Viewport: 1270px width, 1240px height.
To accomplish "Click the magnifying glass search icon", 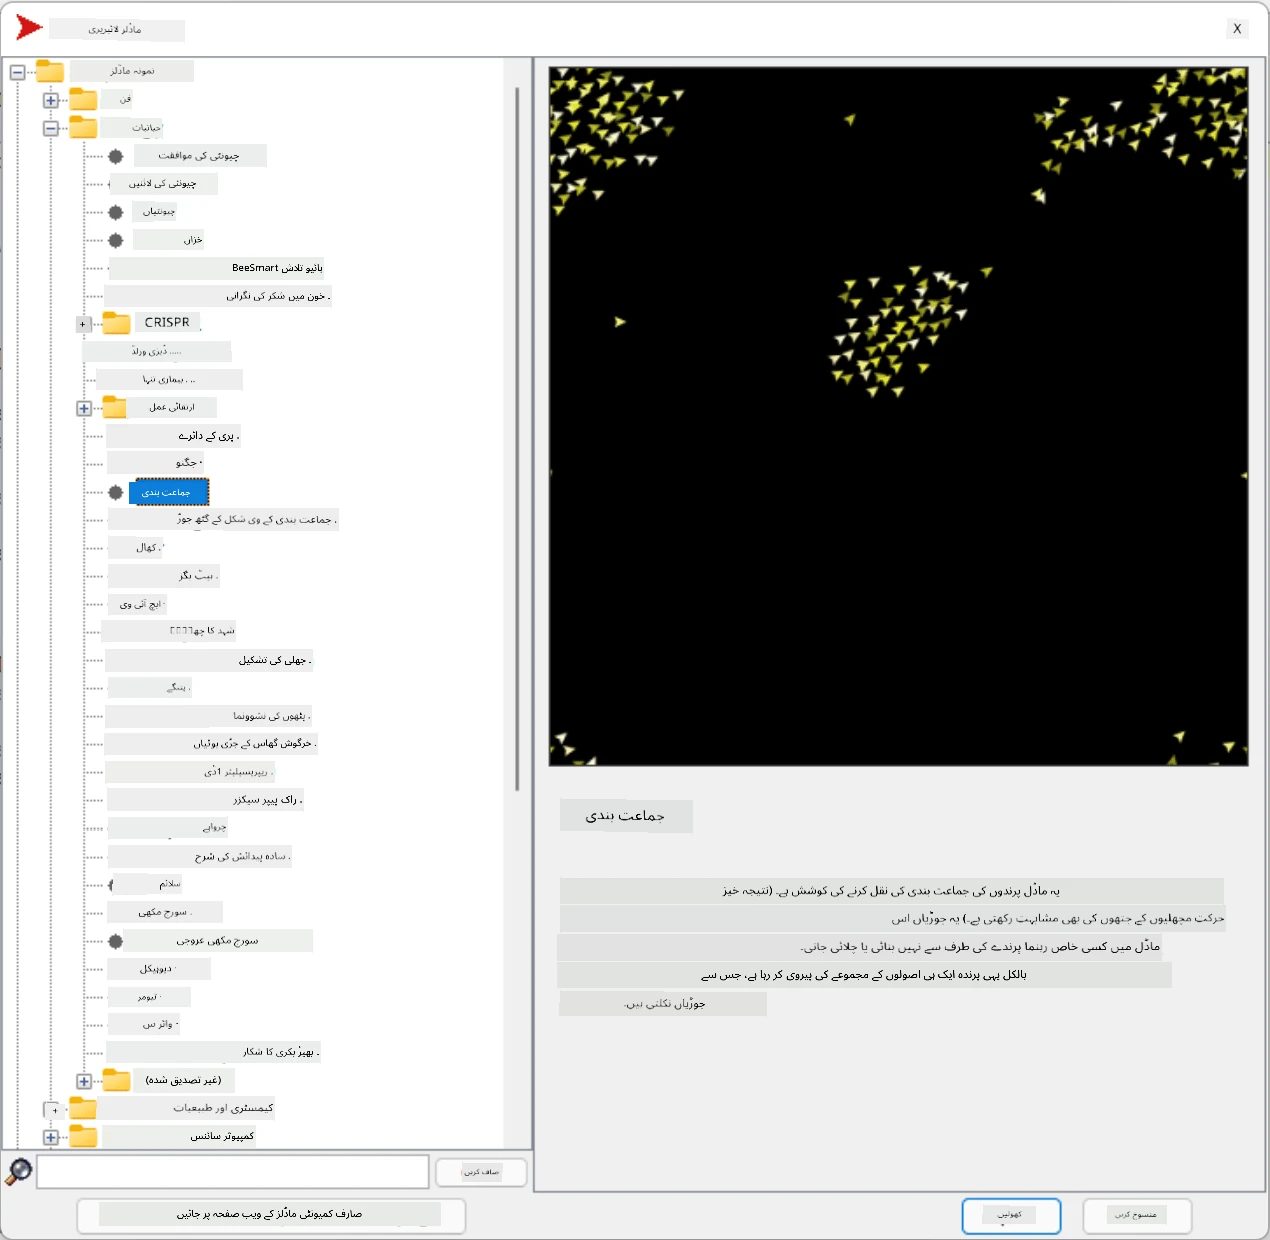I will tap(18, 1171).
